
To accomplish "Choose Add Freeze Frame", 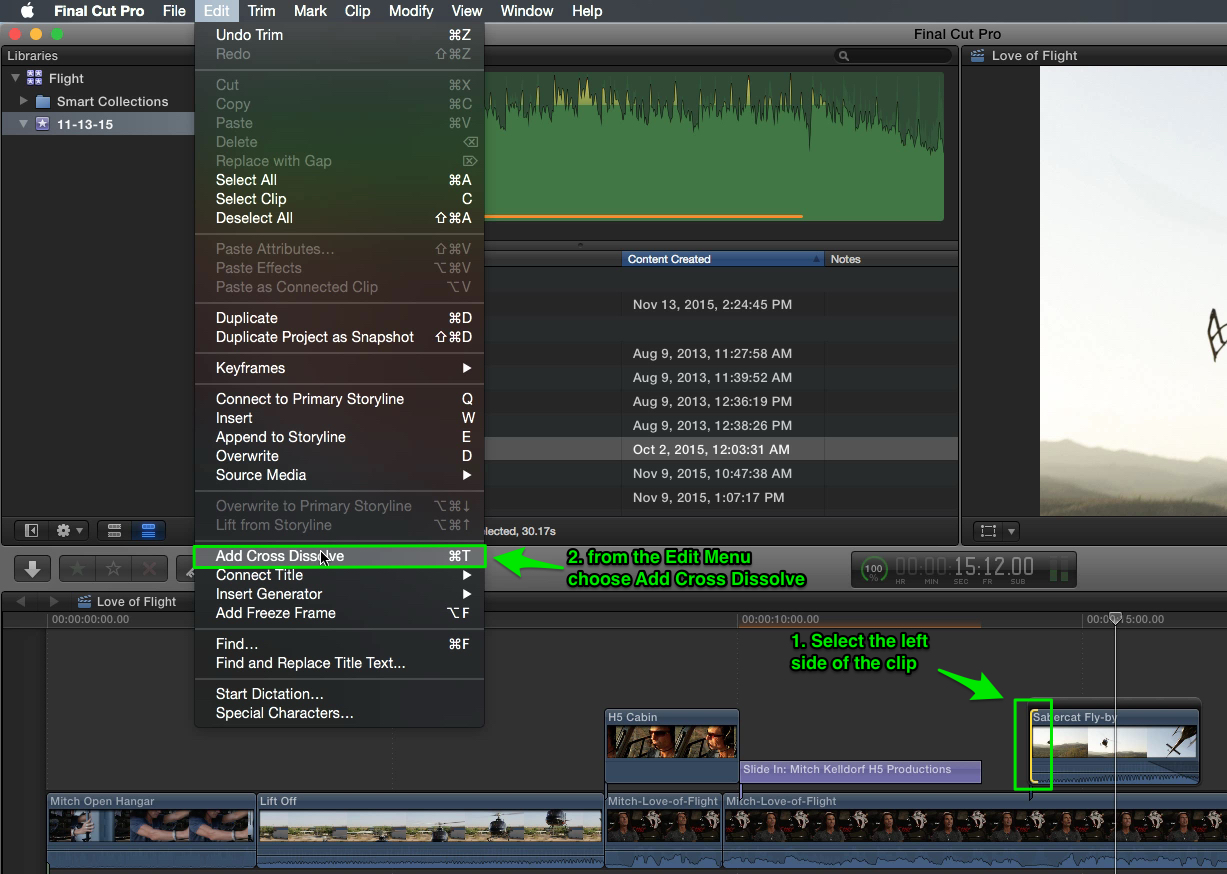I will coord(340,613).
